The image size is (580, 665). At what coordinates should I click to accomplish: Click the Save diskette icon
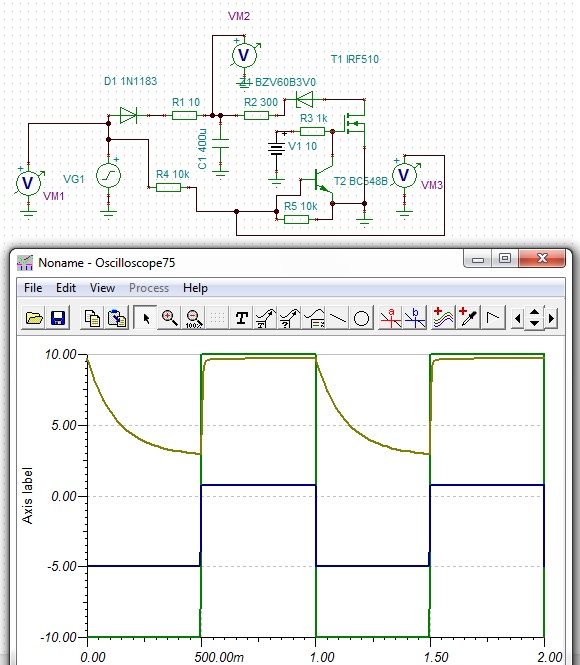58,318
